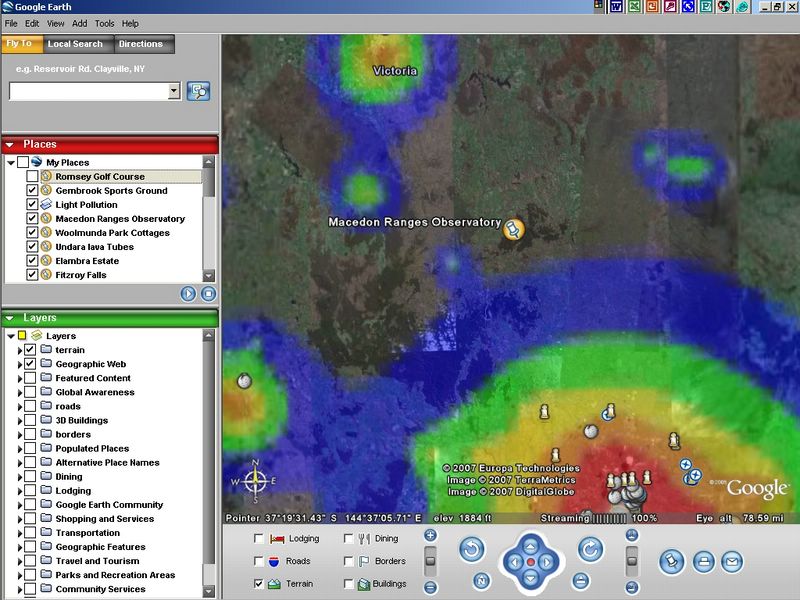Open the Add menu

tap(80, 23)
